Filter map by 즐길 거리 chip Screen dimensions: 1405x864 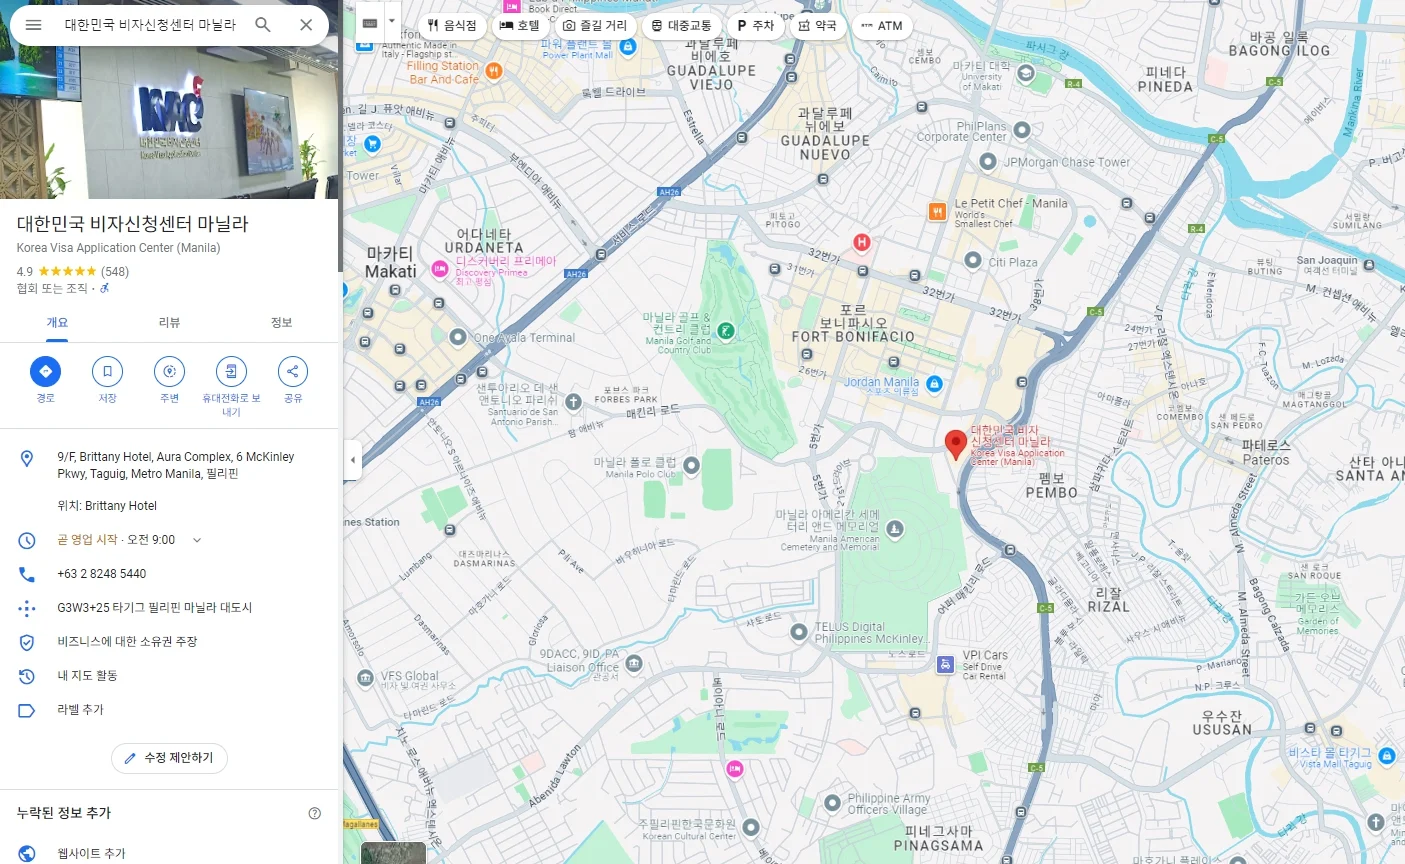595,25
